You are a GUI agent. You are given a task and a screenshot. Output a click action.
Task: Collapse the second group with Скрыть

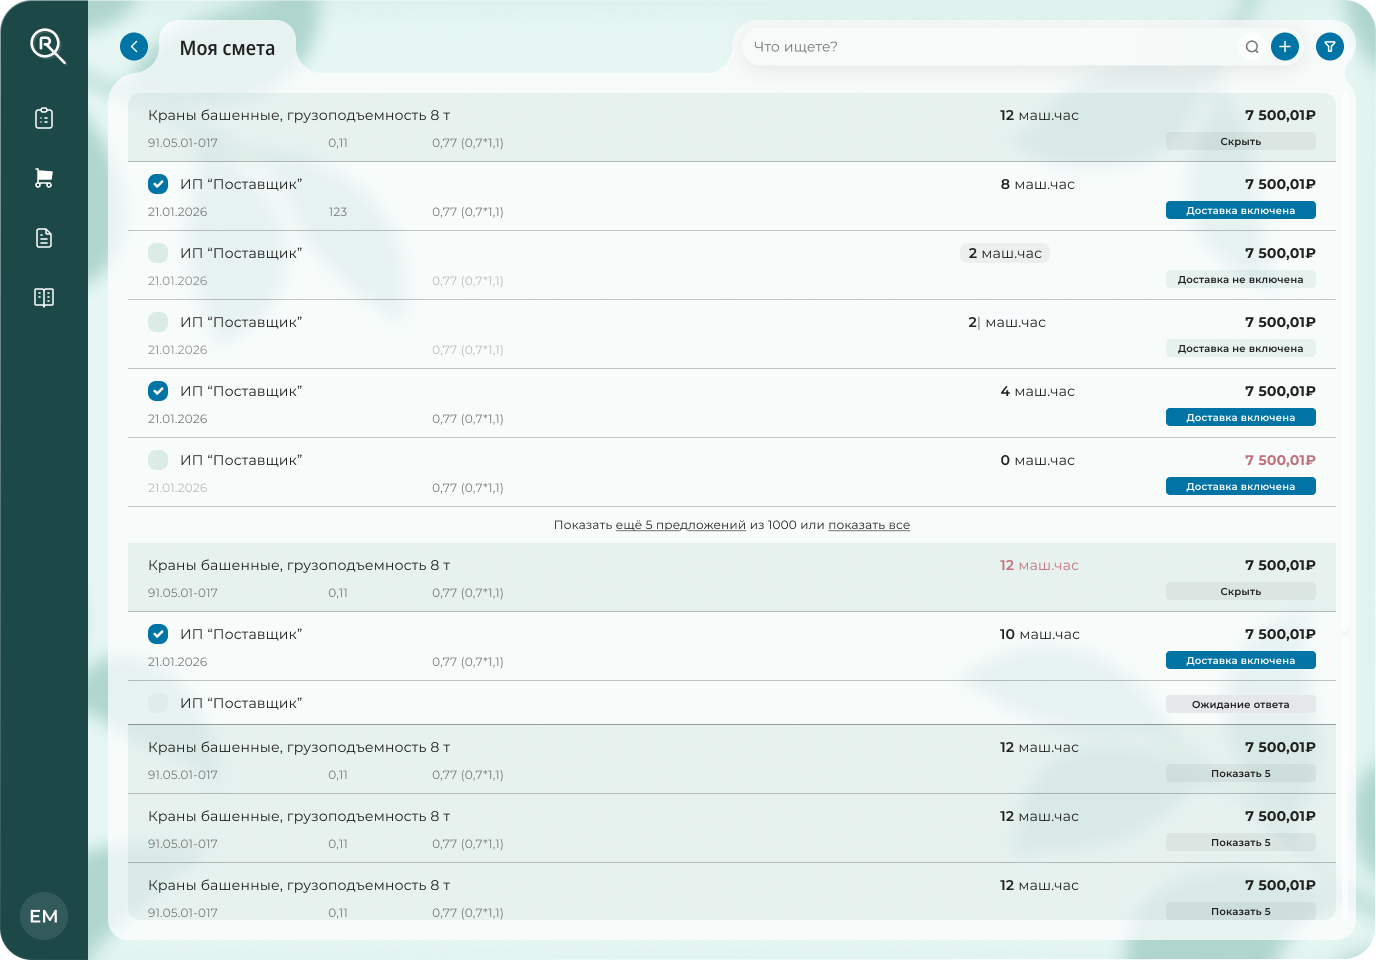click(1240, 592)
